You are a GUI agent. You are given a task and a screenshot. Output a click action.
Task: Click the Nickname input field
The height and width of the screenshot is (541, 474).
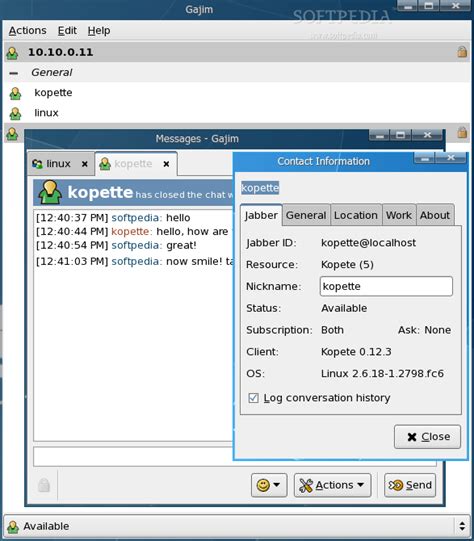[386, 286]
